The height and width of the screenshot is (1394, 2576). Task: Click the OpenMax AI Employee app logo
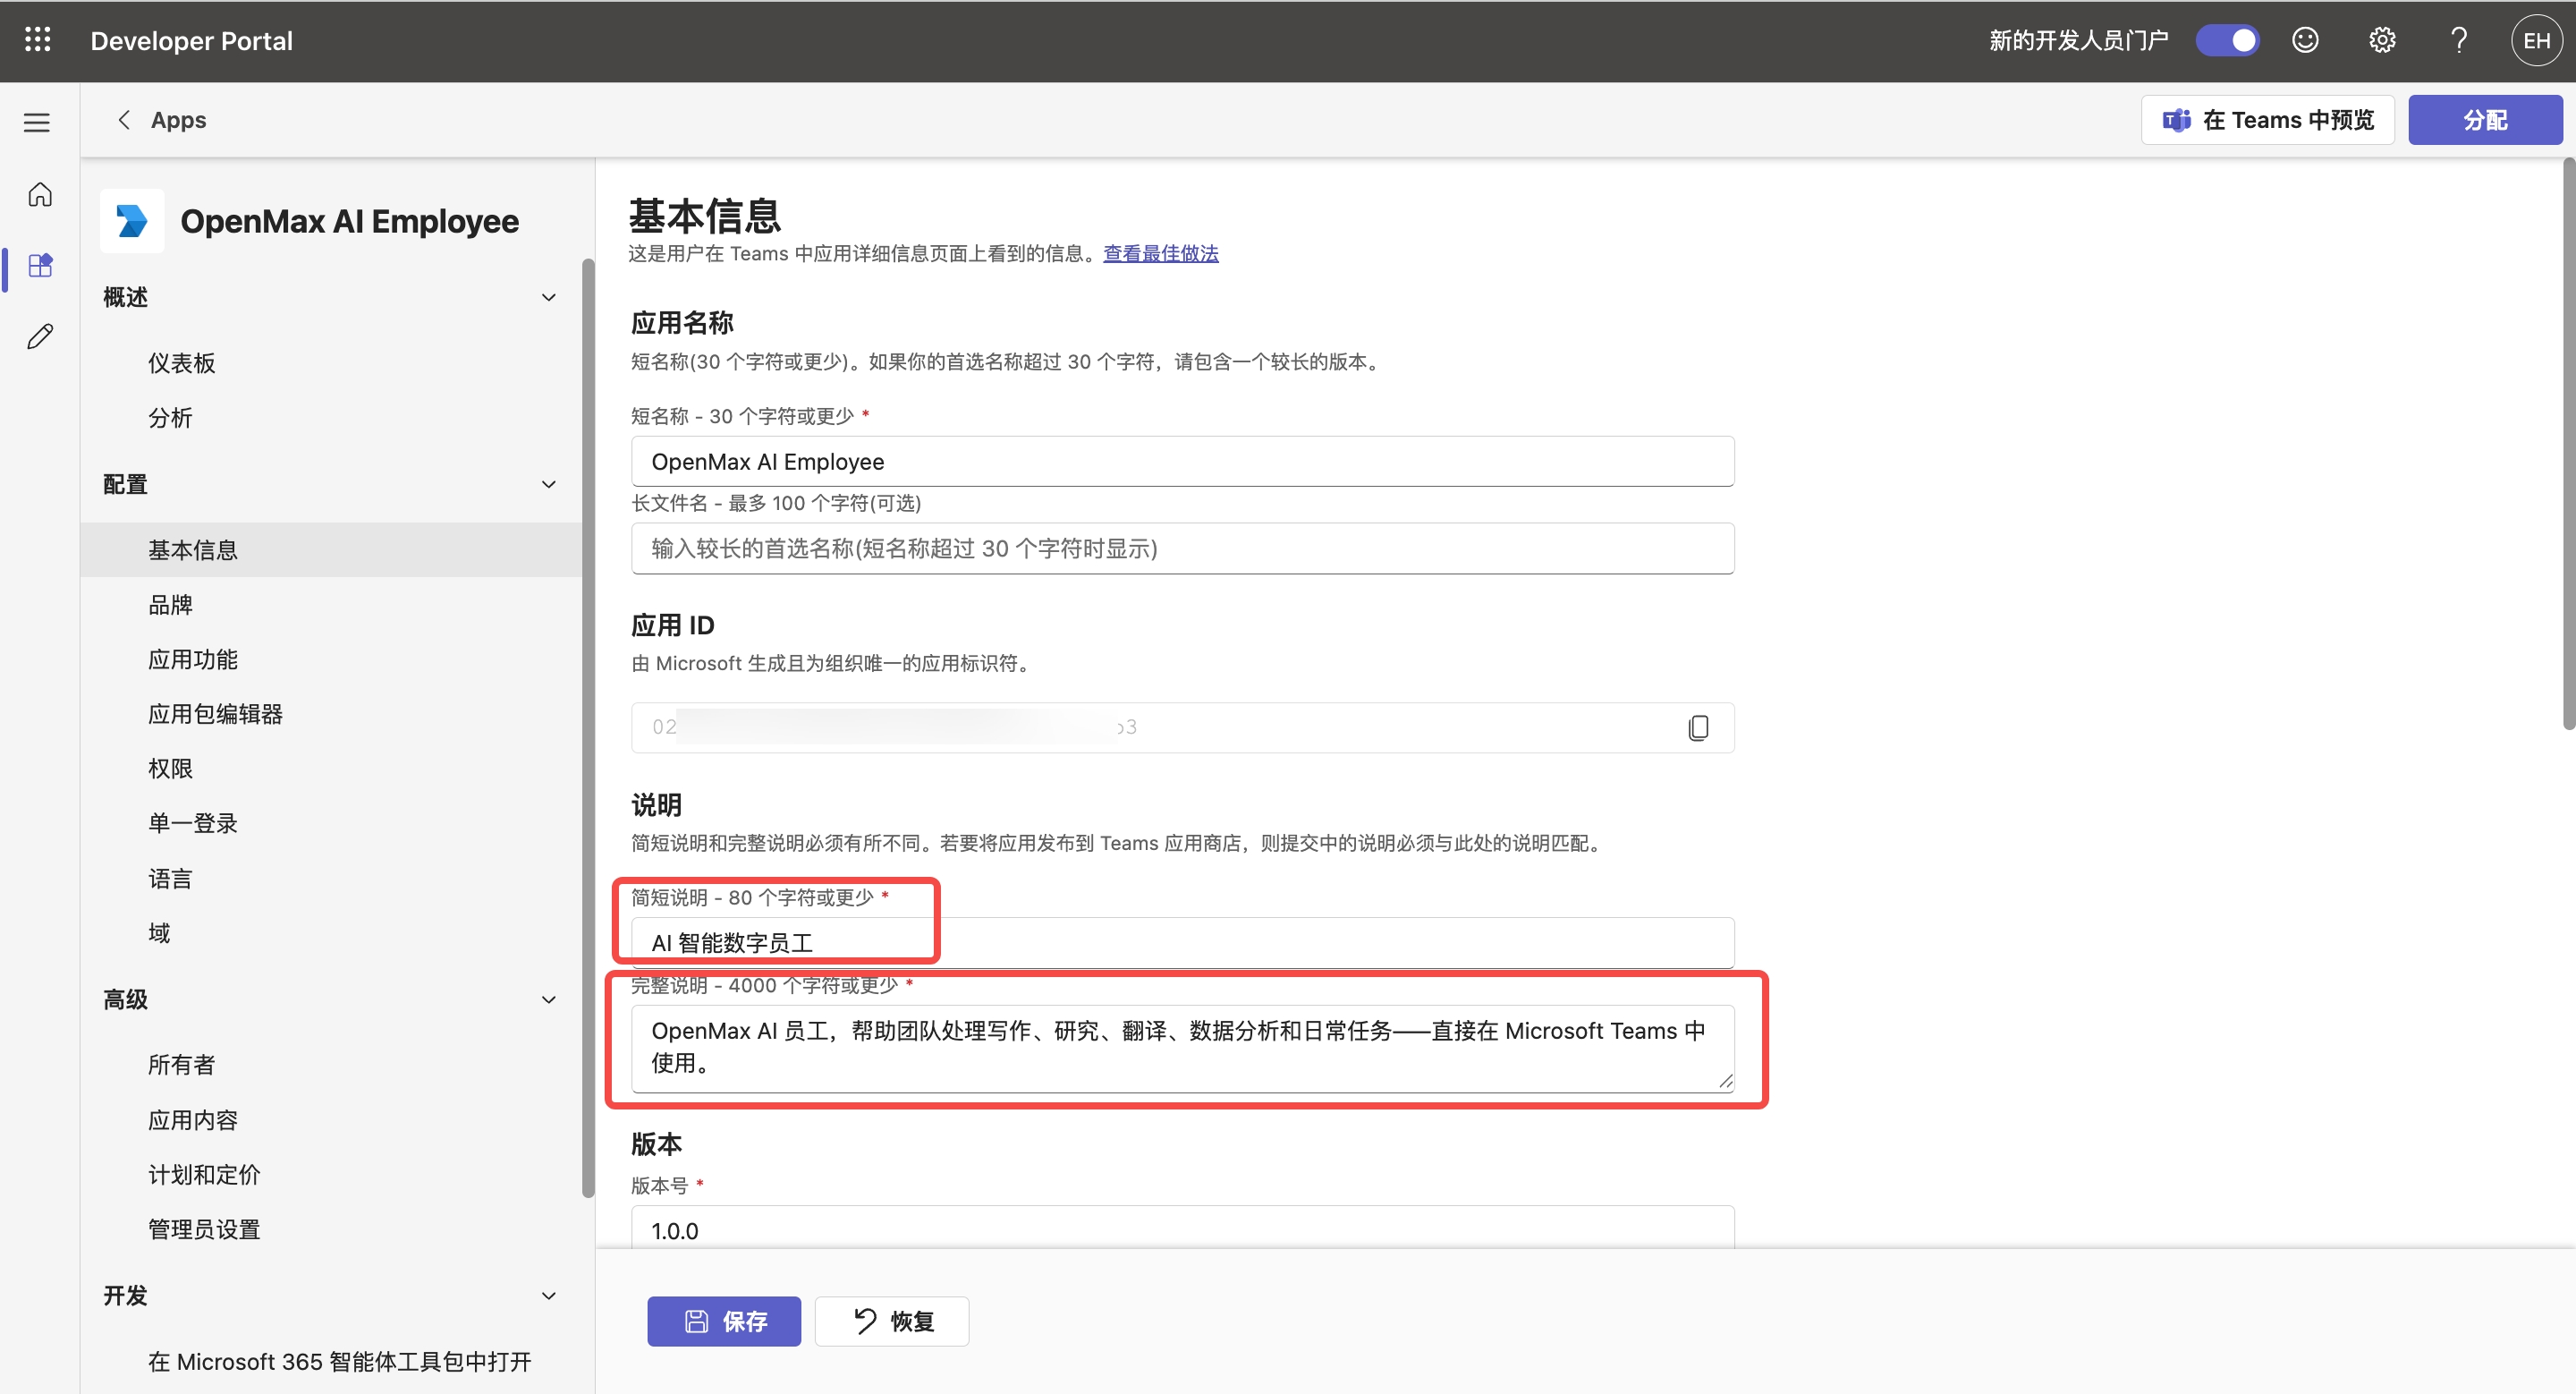pos(132,221)
